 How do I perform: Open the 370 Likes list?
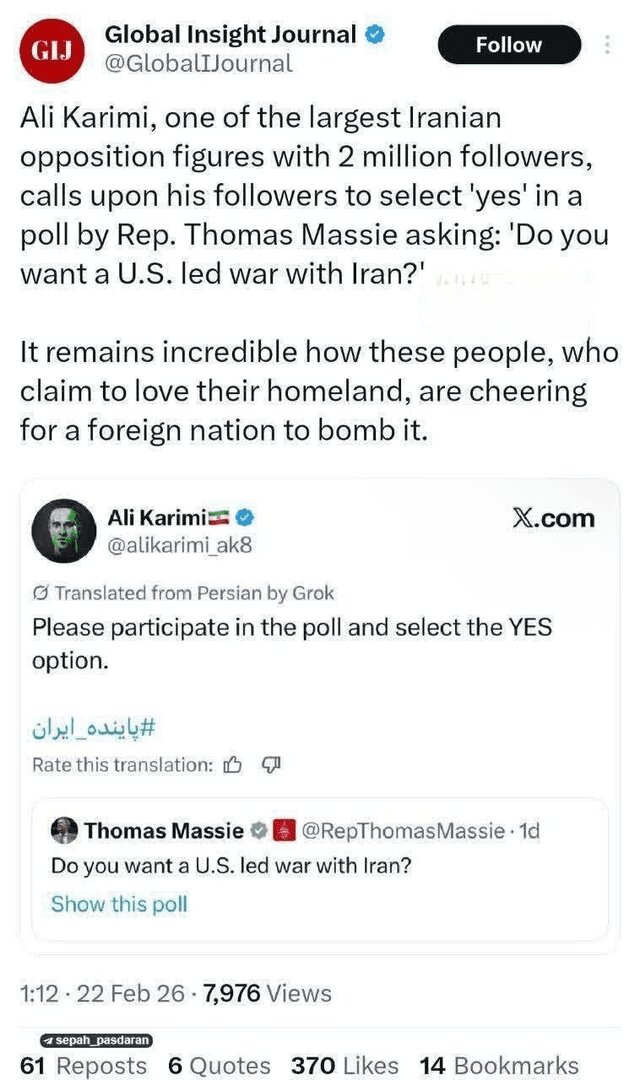click(344, 1066)
